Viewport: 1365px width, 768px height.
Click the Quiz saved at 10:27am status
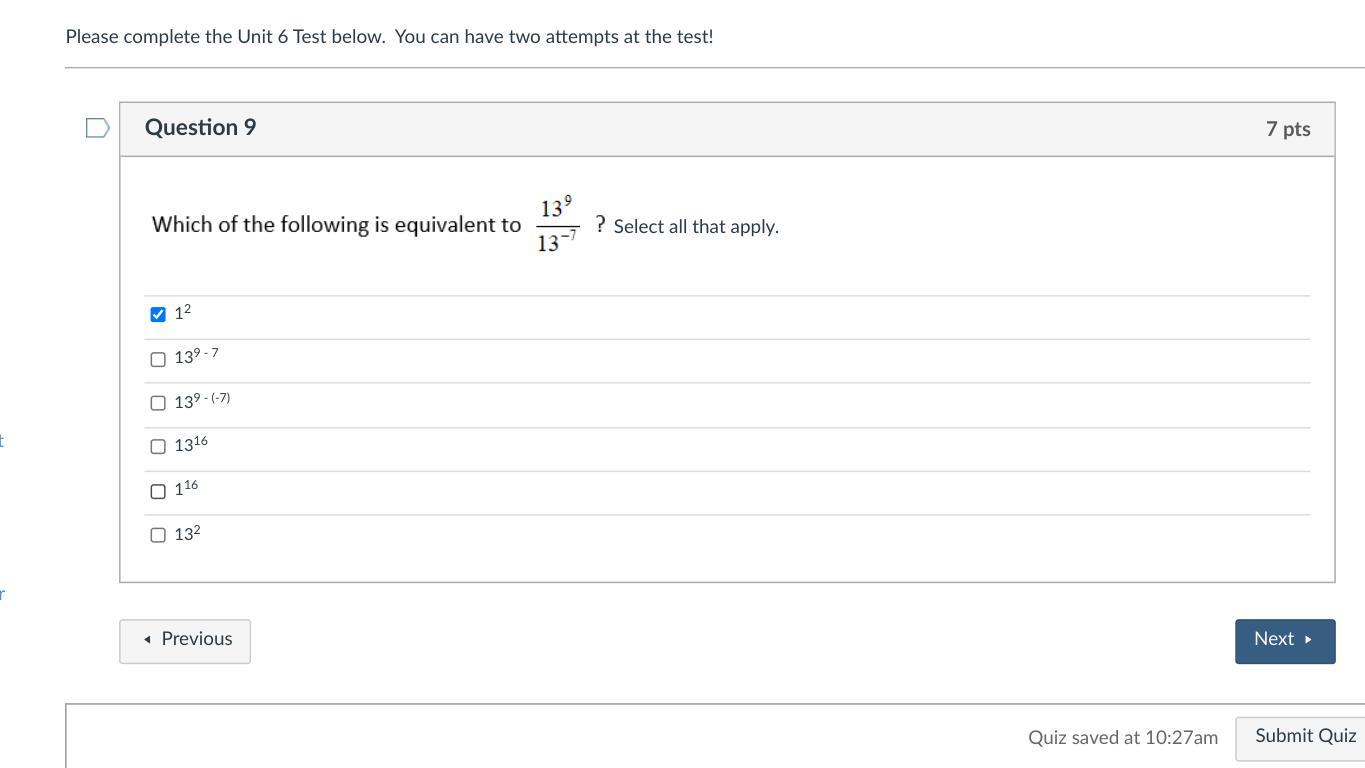[1122, 738]
